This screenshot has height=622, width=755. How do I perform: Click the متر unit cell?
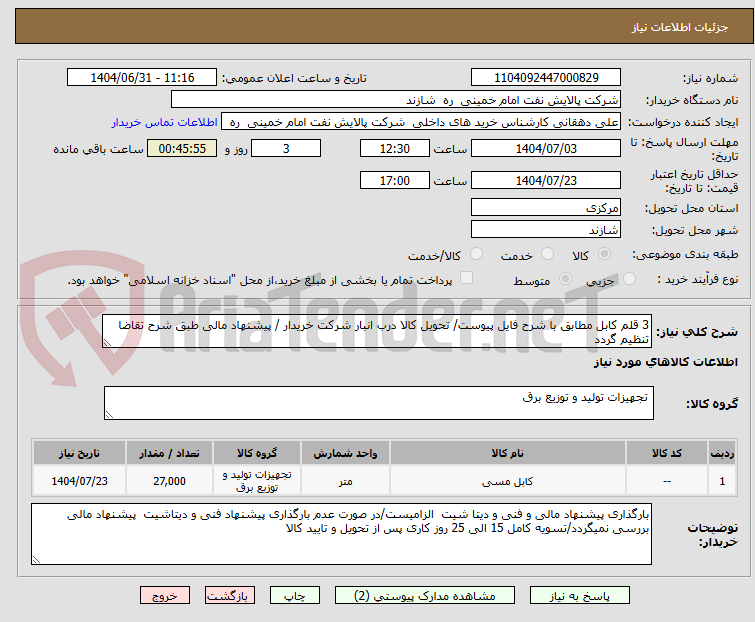coord(345,481)
